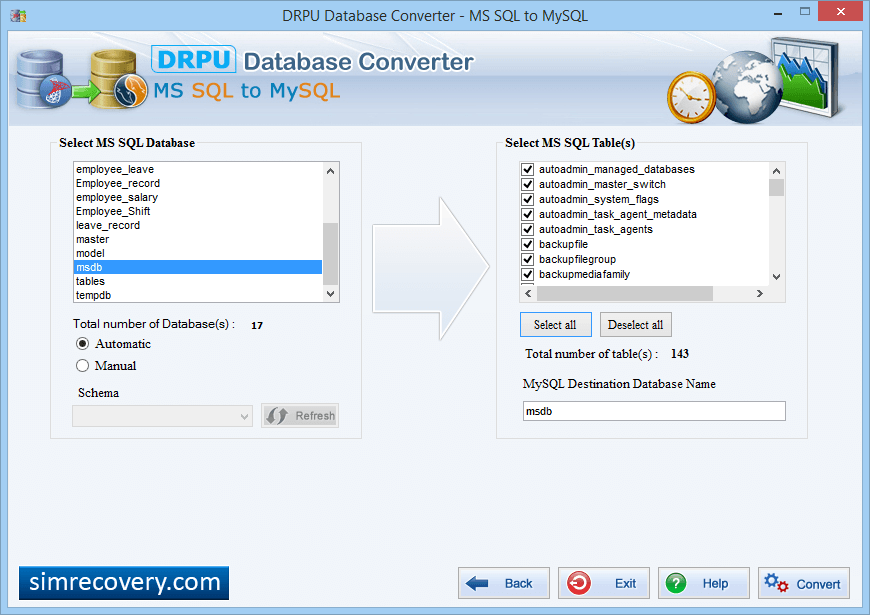The width and height of the screenshot is (870, 615).
Task: Uncheck the backupfilegroup table
Action: point(528,259)
